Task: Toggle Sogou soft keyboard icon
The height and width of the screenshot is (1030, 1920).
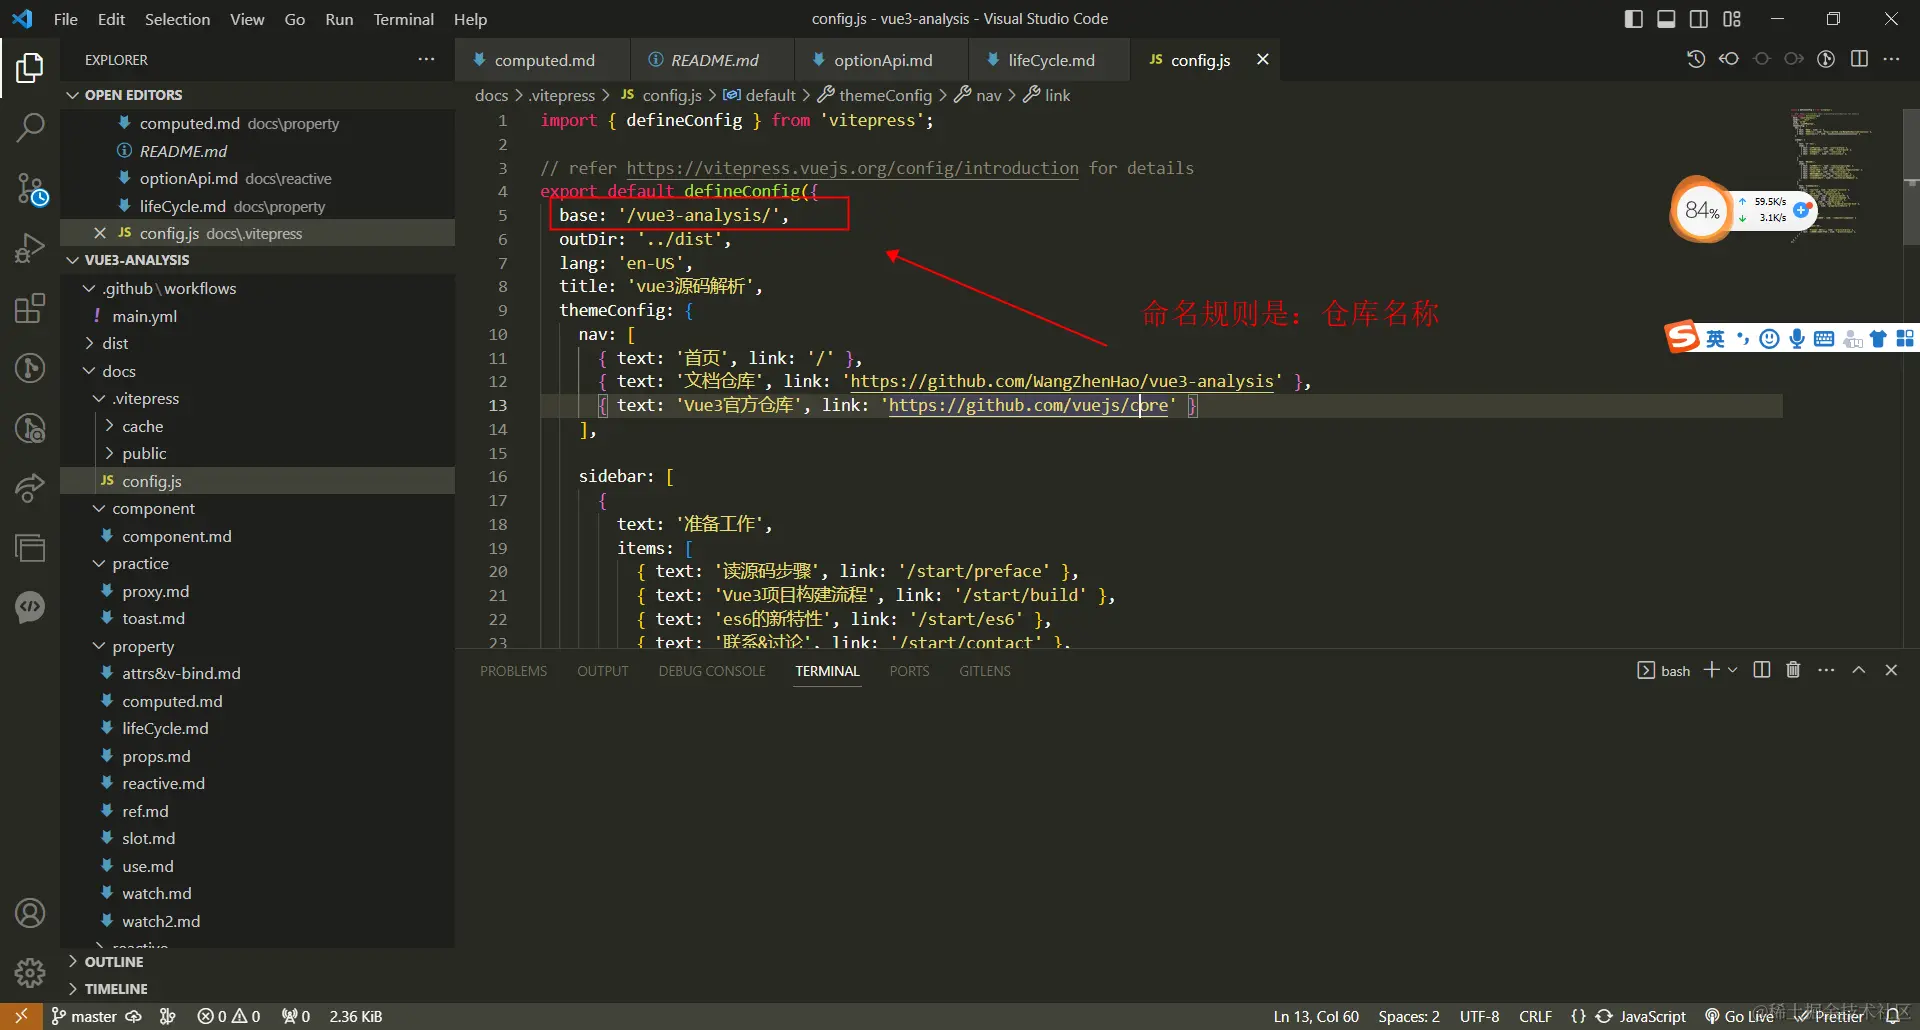Action: coord(1824,339)
